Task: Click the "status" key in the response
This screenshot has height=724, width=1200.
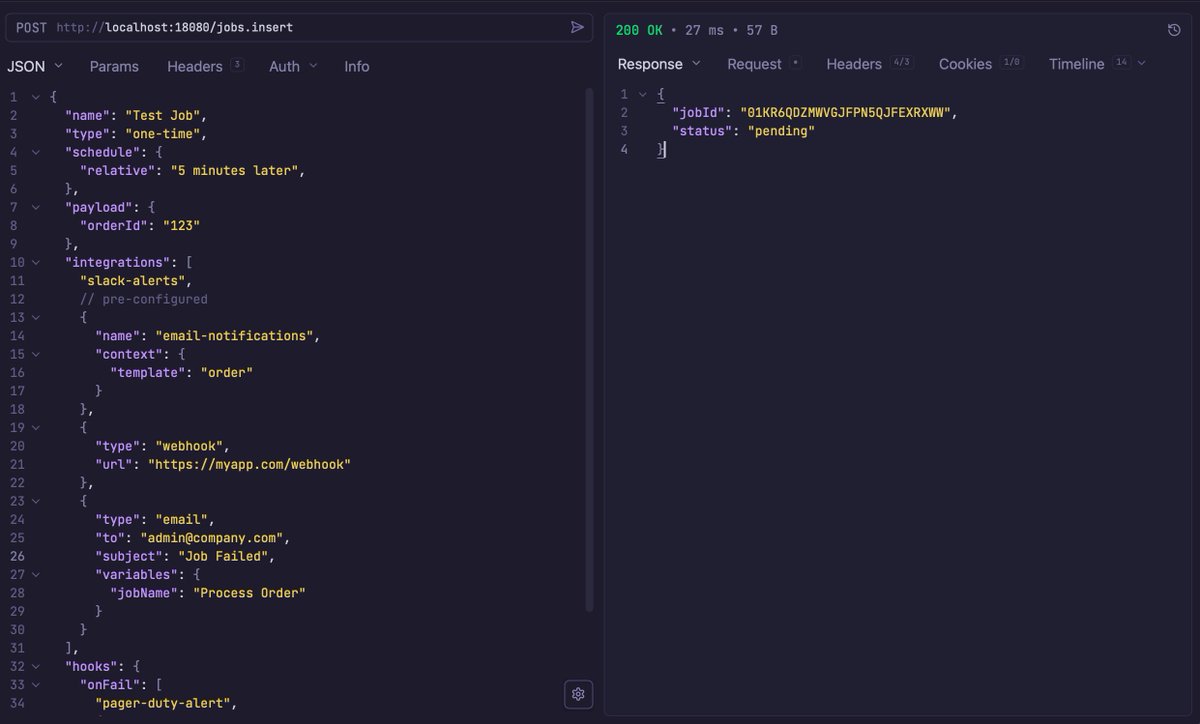Action: pyautogui.click(x=702, y=131)
